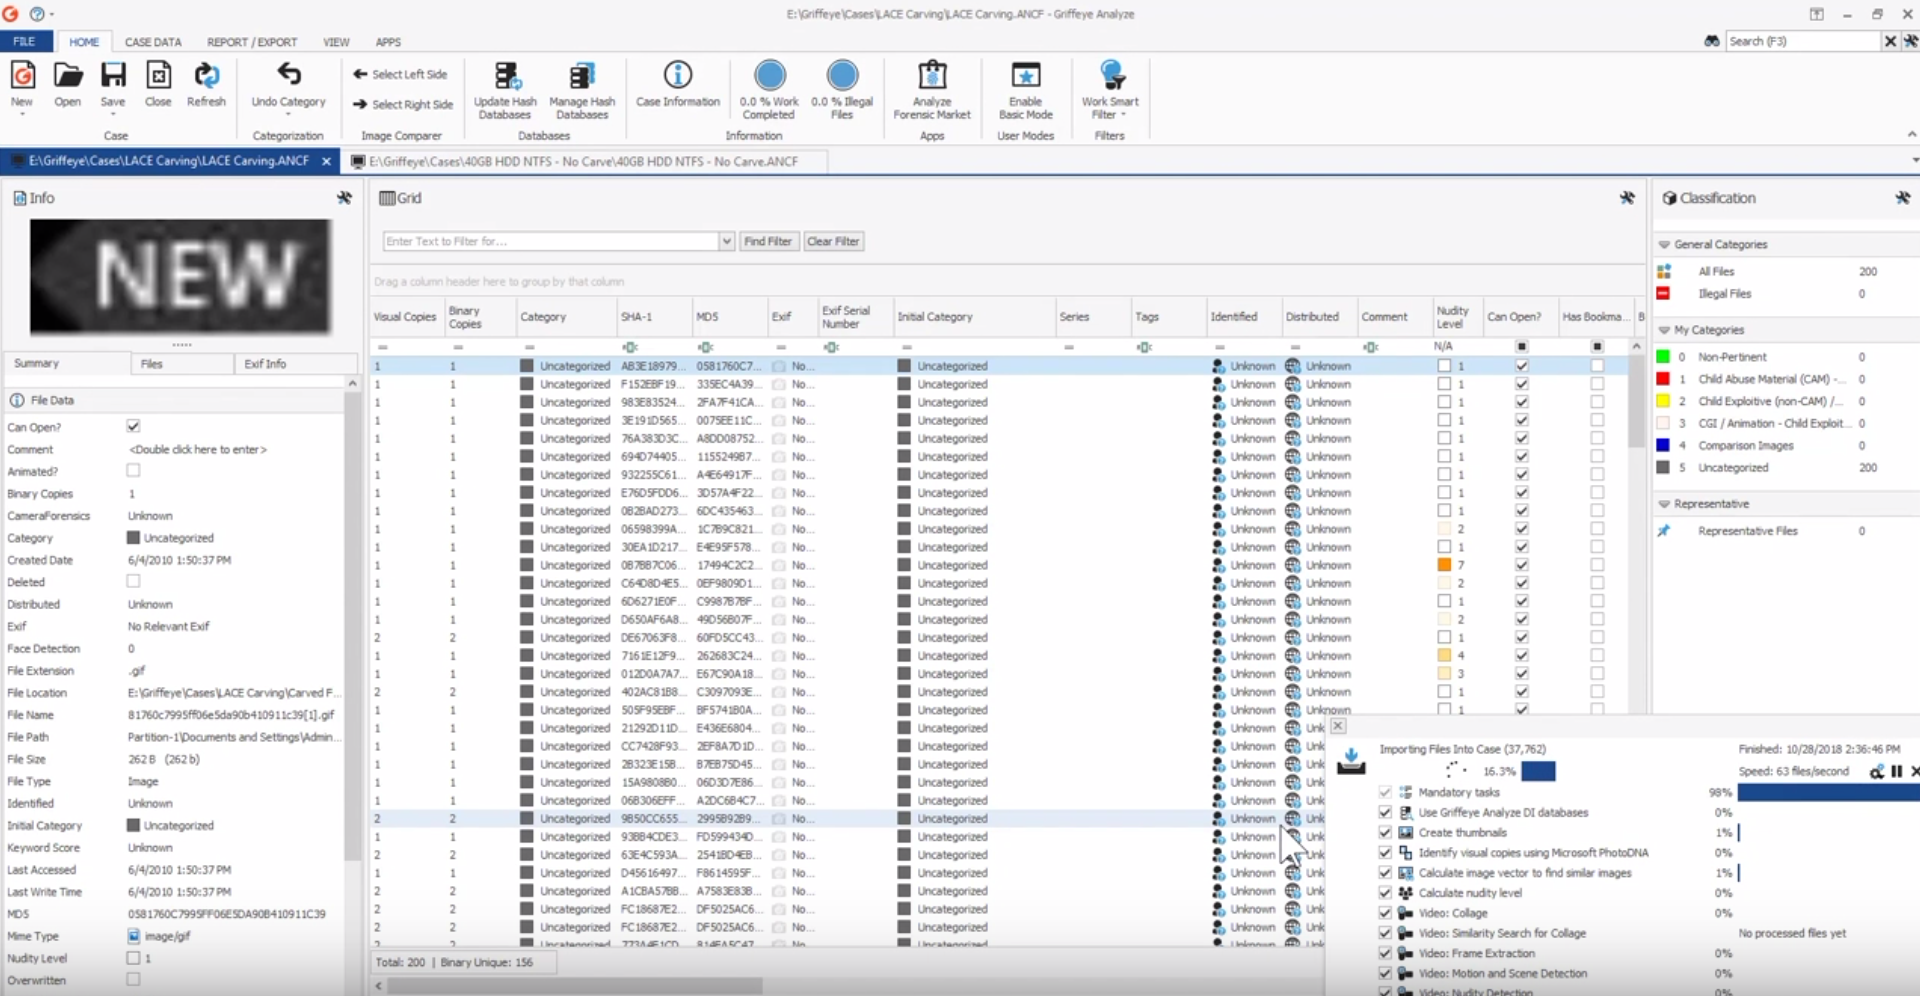Viewport: 1920px width, 996px height.
Task: Click the Clear Filter button
Action: [833, 241]
